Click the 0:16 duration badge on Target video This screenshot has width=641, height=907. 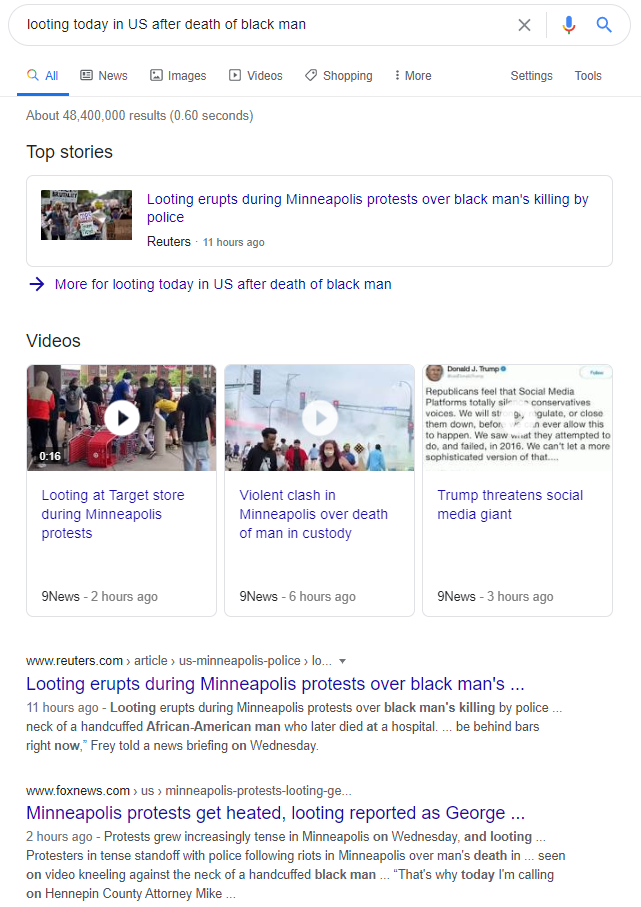tap(50, 456)
